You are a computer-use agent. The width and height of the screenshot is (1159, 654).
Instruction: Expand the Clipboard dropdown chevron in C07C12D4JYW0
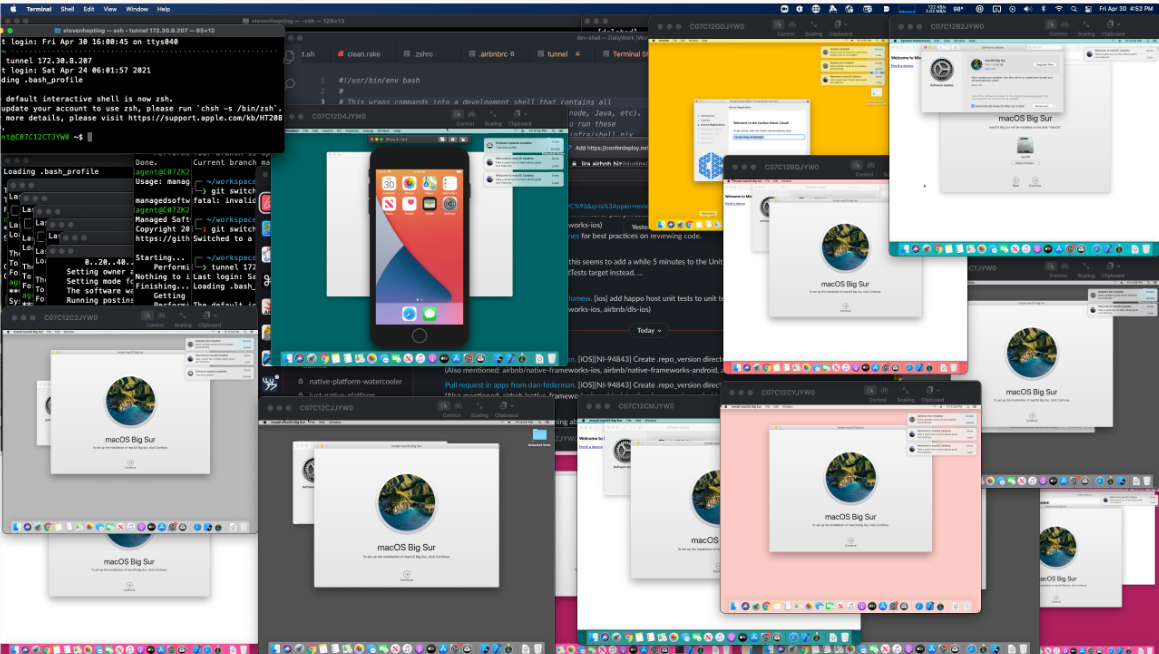tap(524, 115)
